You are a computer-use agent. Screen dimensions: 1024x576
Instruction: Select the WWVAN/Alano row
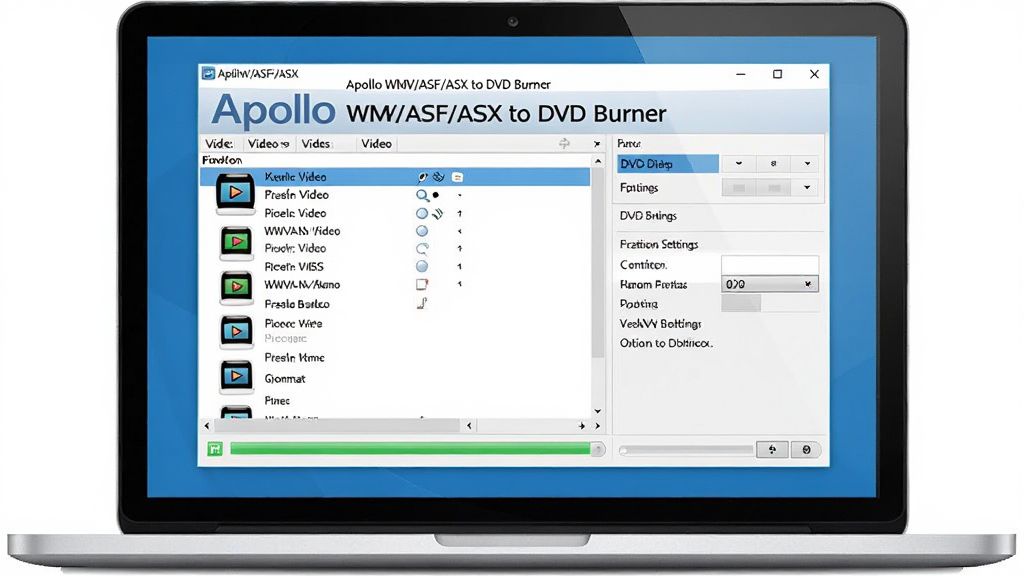[395, 285]
